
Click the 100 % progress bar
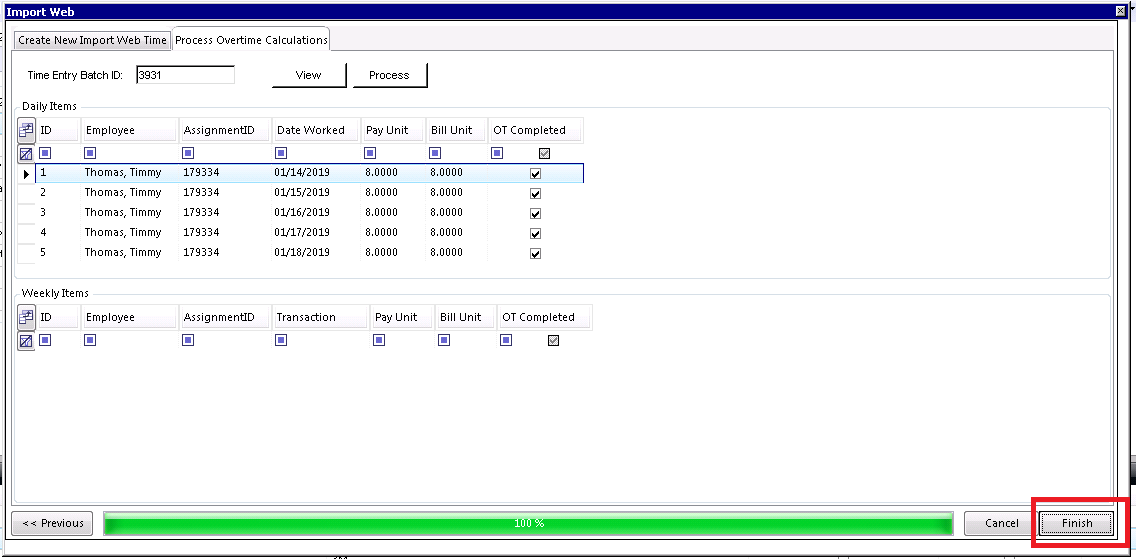528,523
